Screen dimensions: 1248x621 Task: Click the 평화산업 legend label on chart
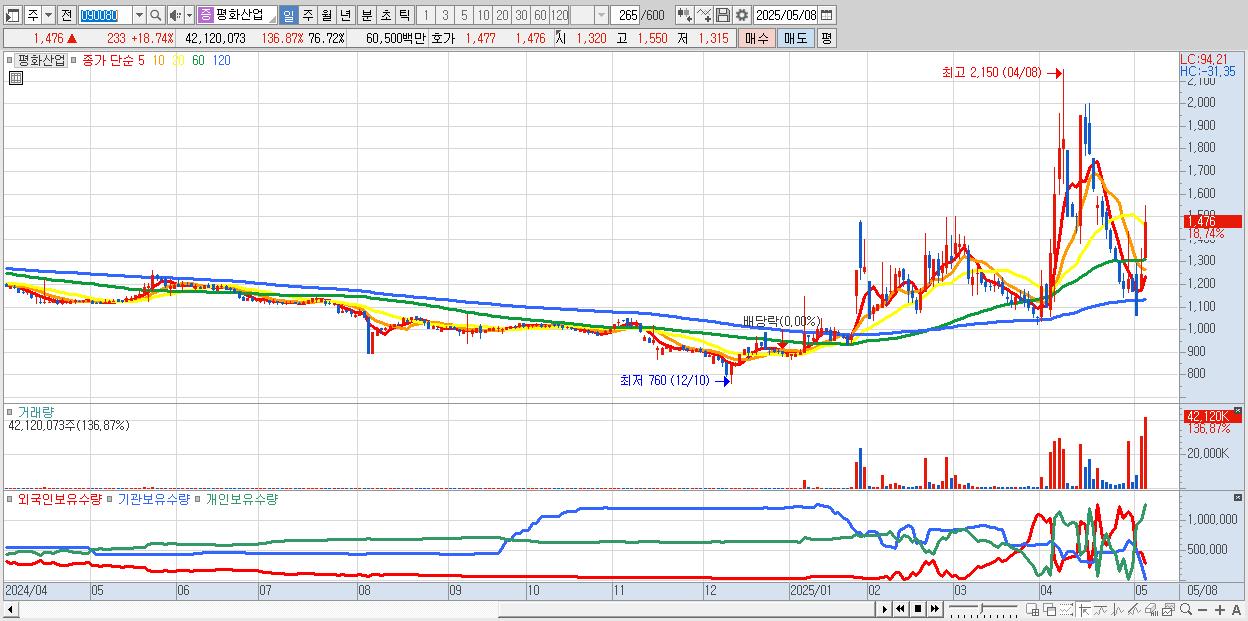click(41, 60)
